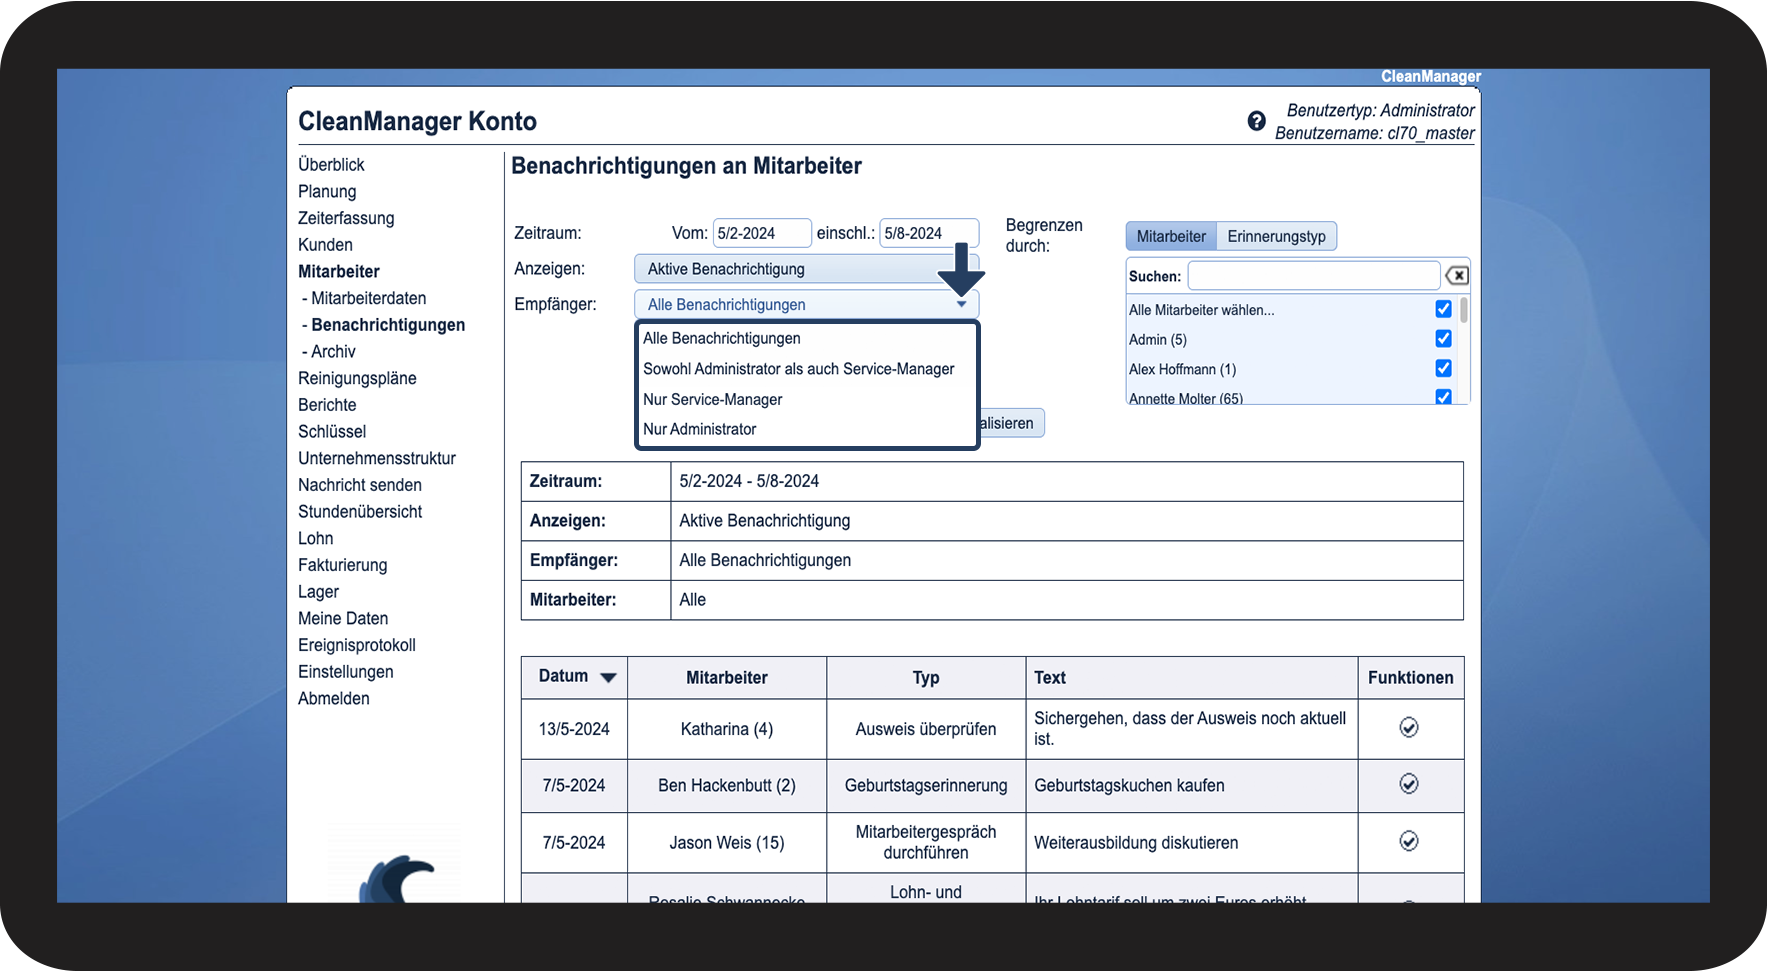Click the help question mark icon
This screenshot has height=971, width=1767.
click(x=1256, y=121)
